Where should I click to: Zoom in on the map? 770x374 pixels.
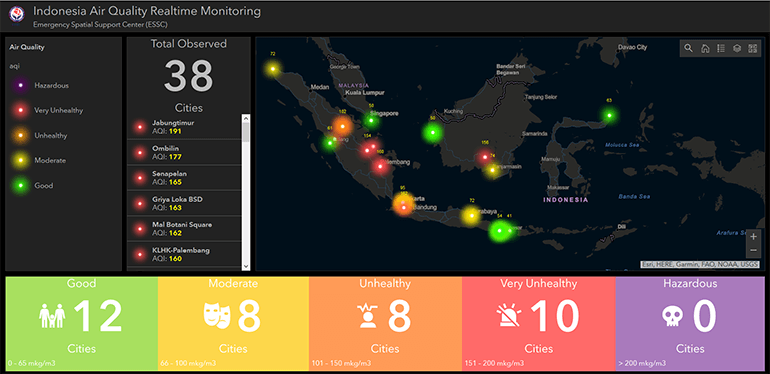(753, 237)
